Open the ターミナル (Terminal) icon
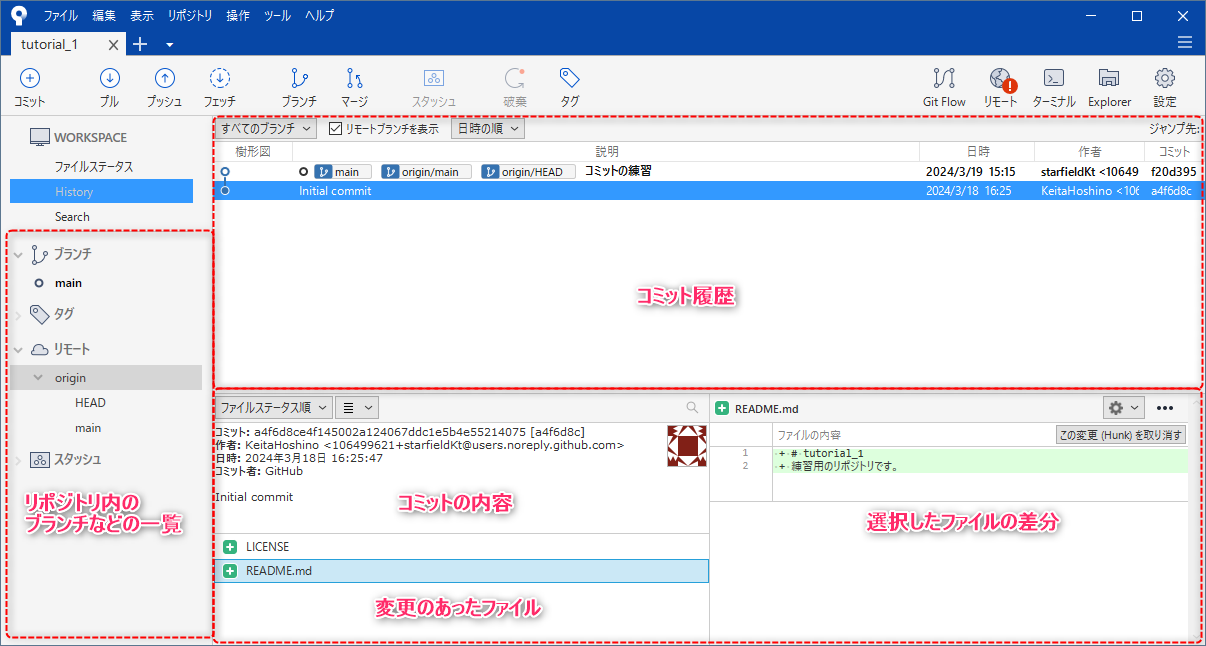Image resolution: width=1206 pixels, height=646 pixels. tap(1053, 87)
